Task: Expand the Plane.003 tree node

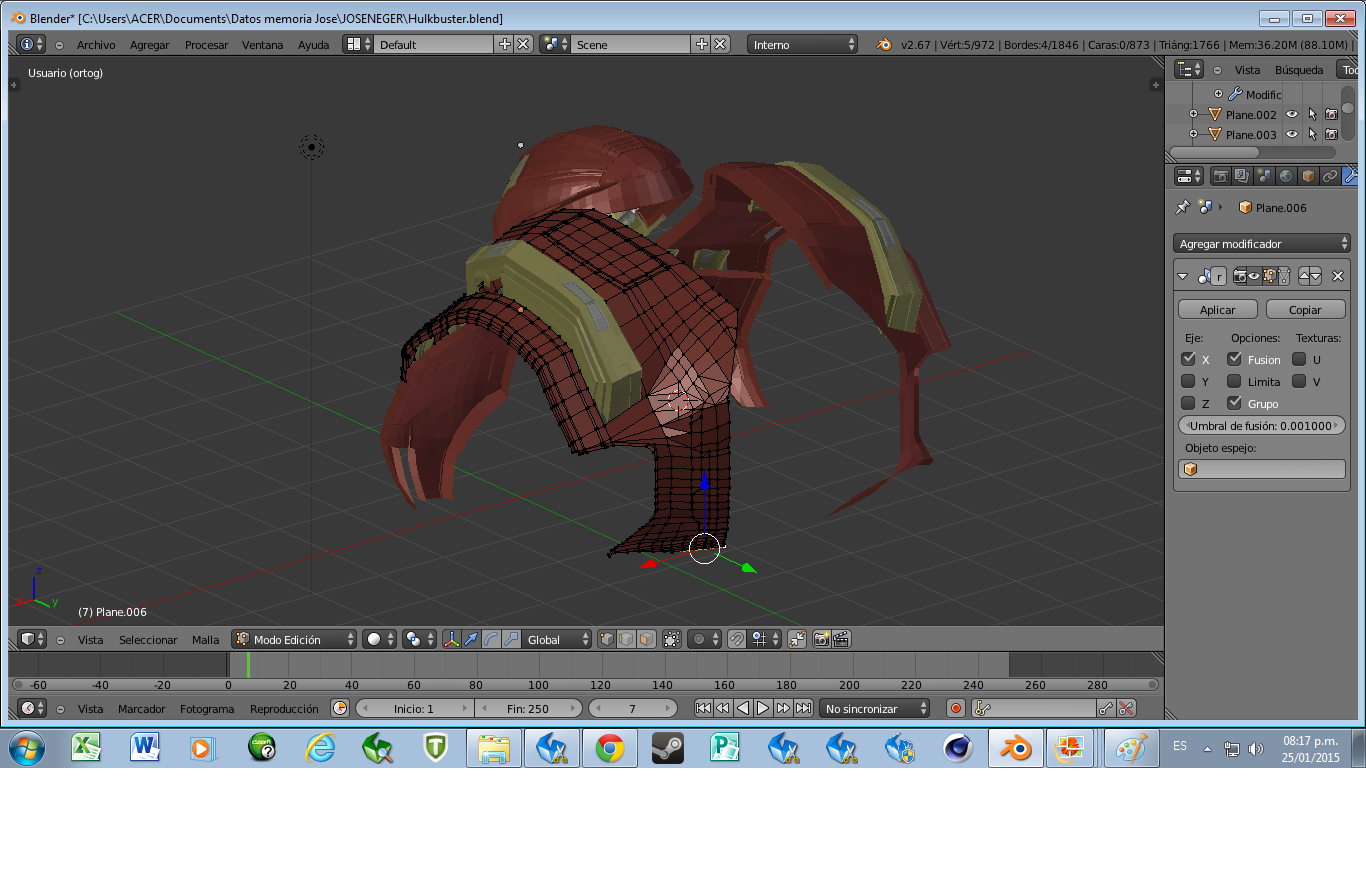Action: (1193, 134)
